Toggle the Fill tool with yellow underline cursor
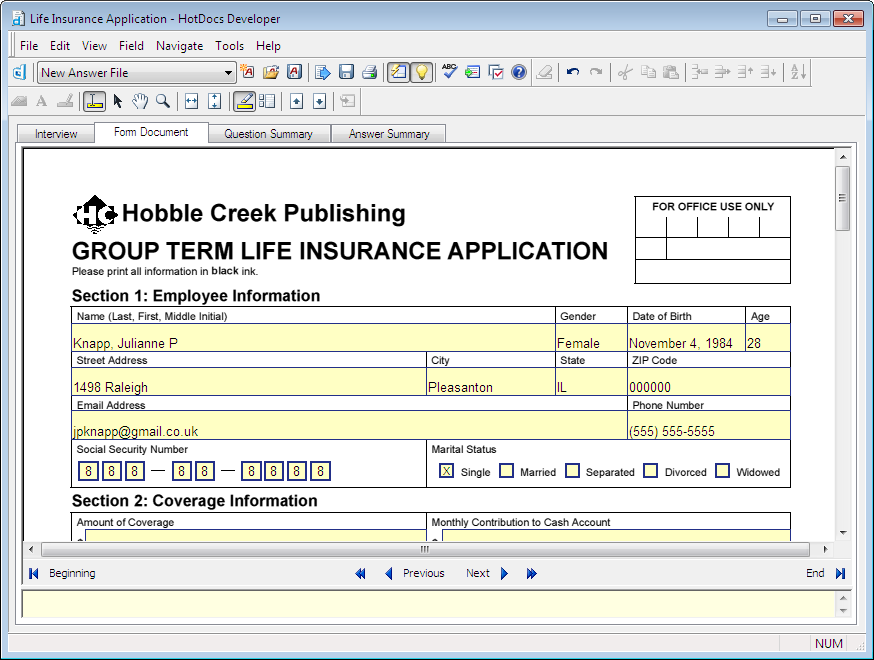Viewport: 874px width, 660px height. tap(95, 101)
